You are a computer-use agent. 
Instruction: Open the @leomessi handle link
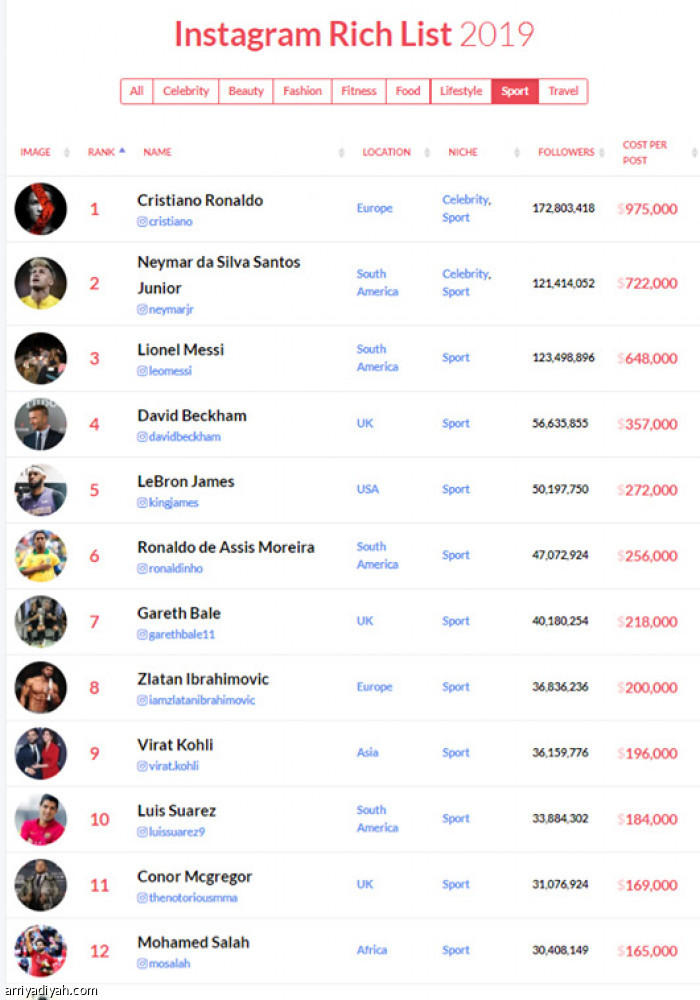[x=164, y=371]
